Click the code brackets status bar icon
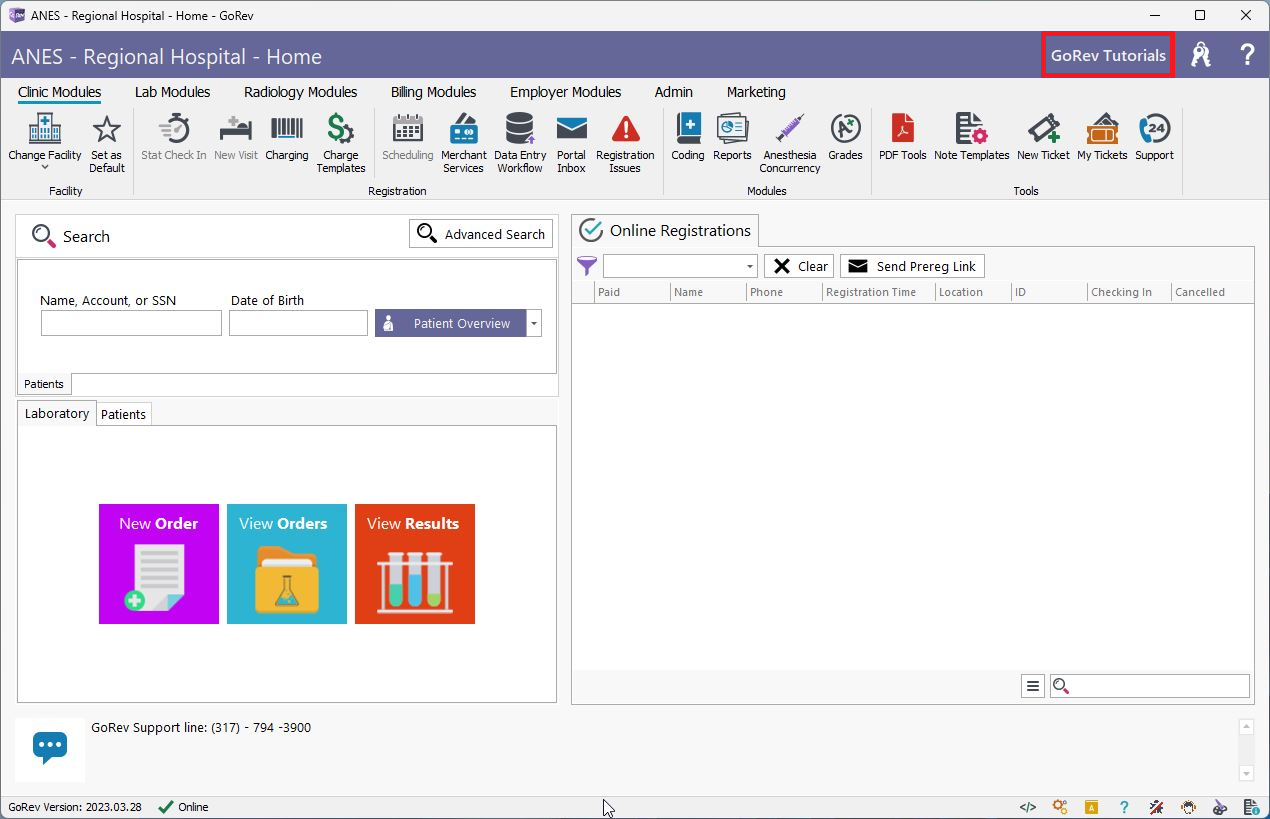The image size is (1270, 819). point(1027,807)
